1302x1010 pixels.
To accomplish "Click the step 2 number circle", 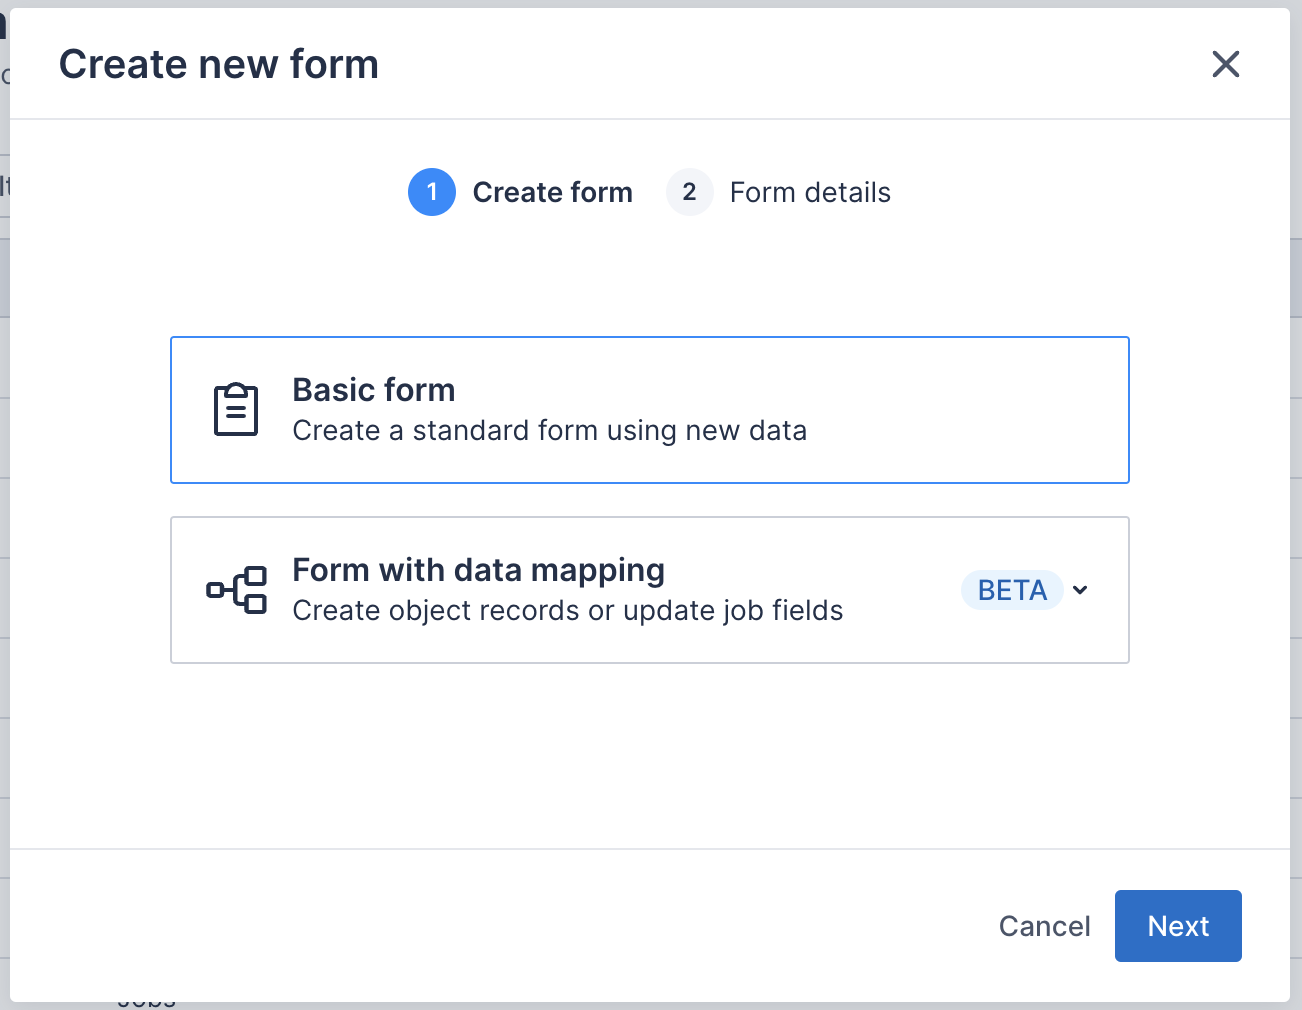I will pyautogui.click(x=690, y=192).
